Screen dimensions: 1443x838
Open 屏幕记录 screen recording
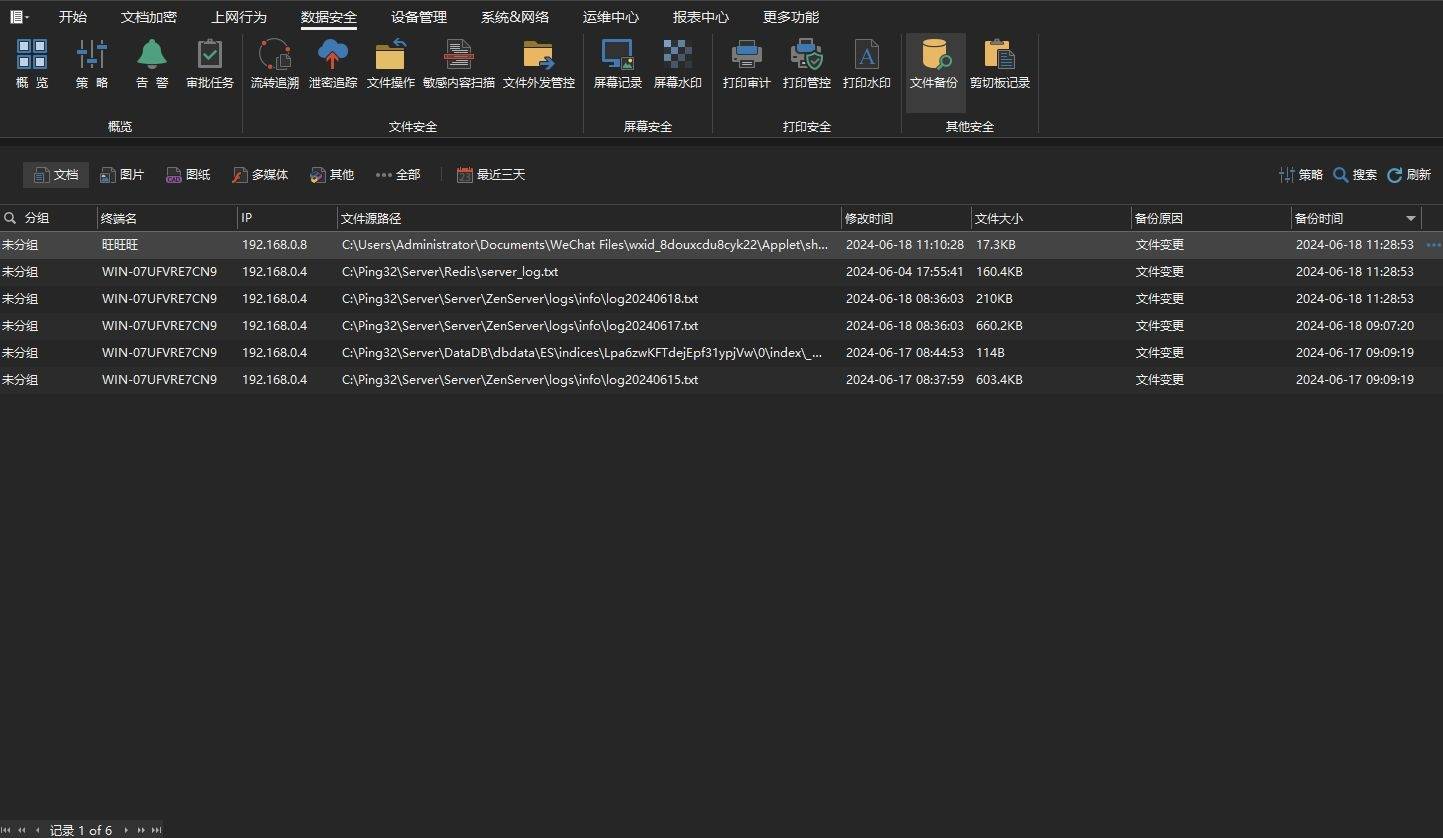(x=618, y=64)
